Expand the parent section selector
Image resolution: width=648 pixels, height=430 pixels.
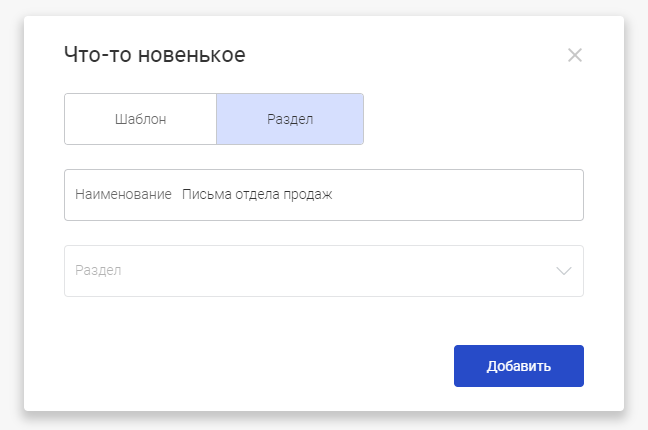[324, 271]
